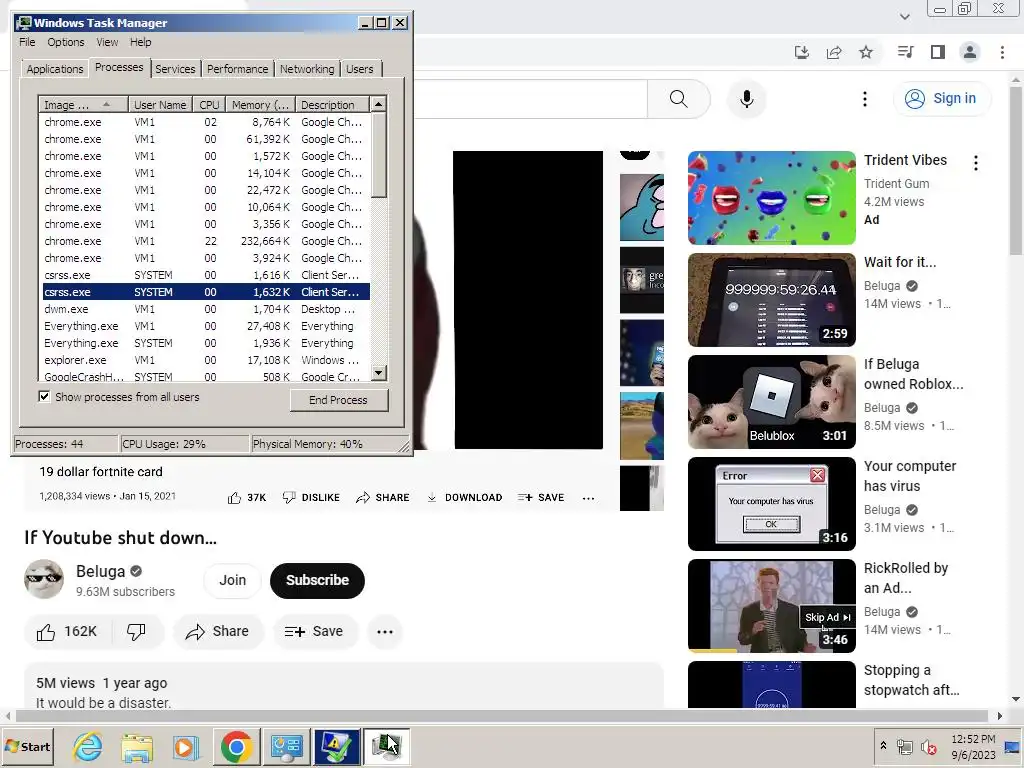Viewport: 1024px width, 768px height.
Task: Click the Share button under the title
Action: coord(217,632)
